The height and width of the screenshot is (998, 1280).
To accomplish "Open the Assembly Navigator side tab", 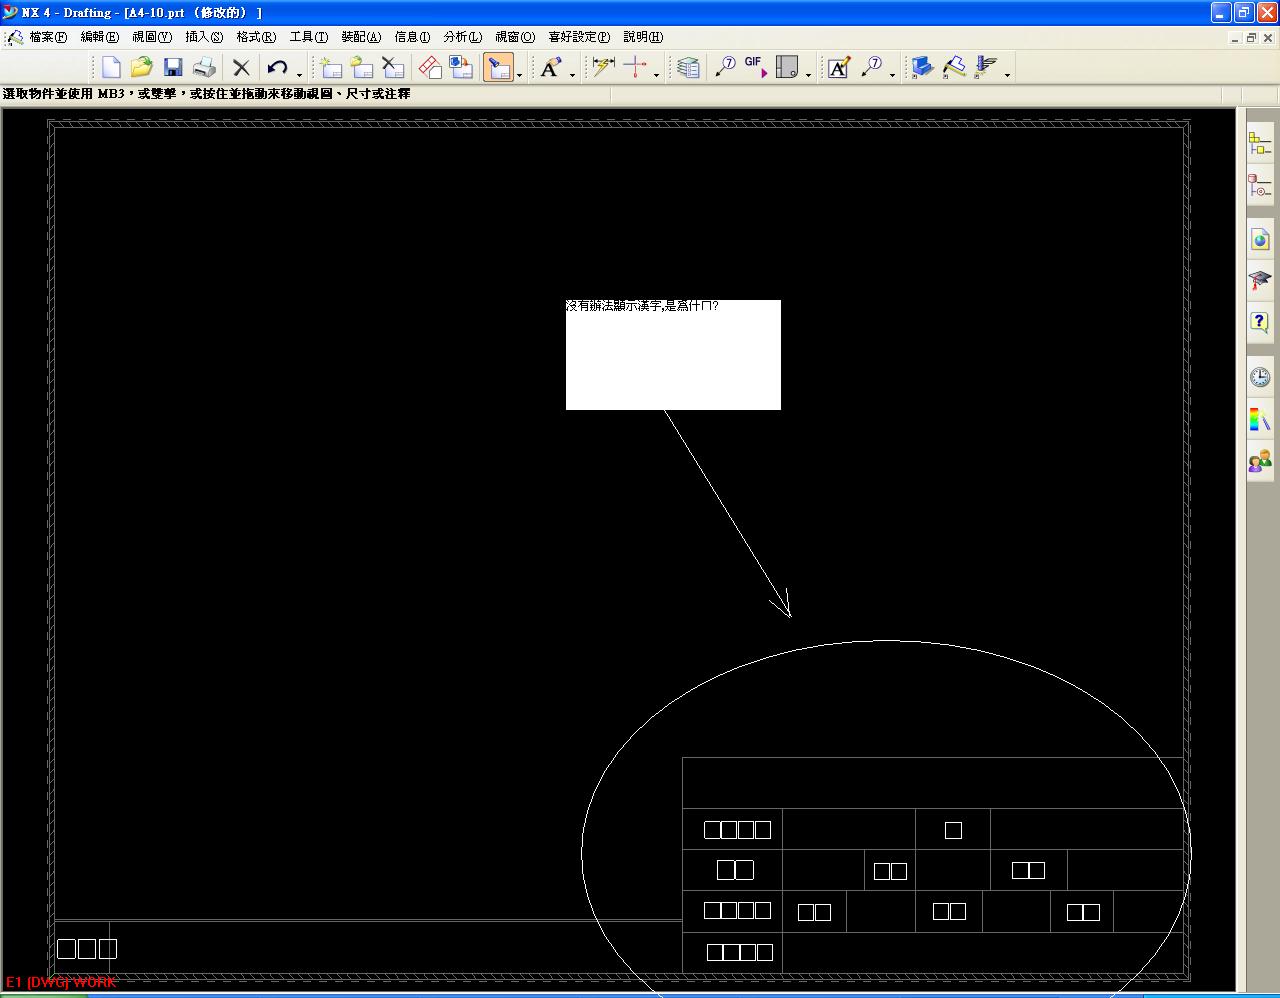I will tap(1260, 143).
